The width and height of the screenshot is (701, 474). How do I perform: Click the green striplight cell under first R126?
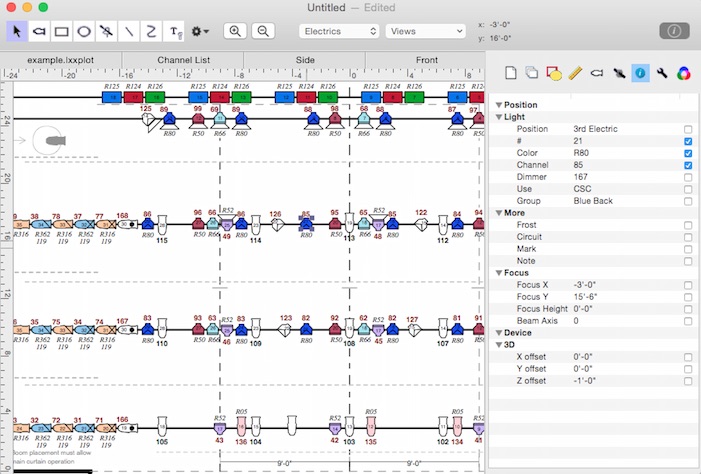[155, 97]
